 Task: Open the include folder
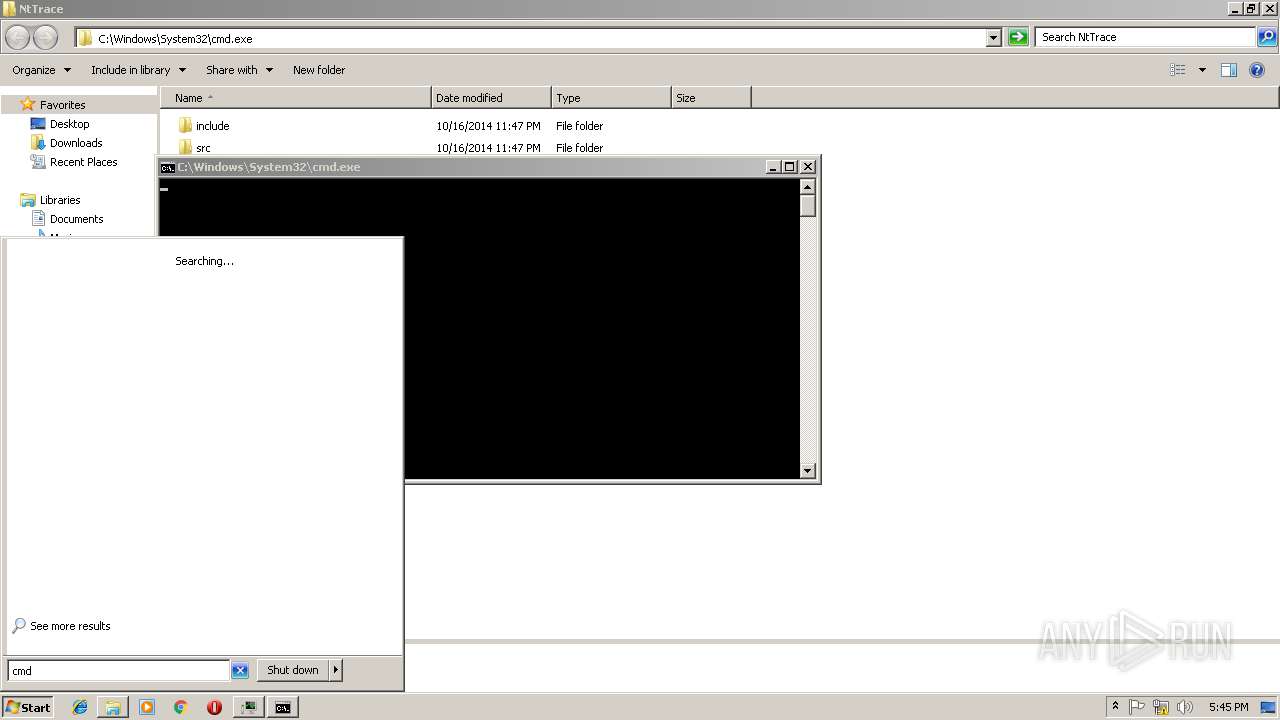213,126
